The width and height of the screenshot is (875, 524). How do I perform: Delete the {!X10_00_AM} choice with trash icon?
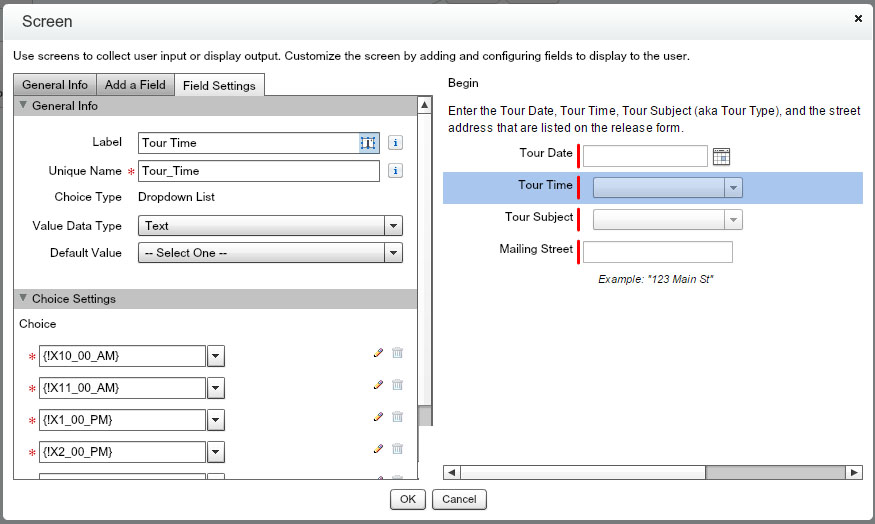coord(397,353)
